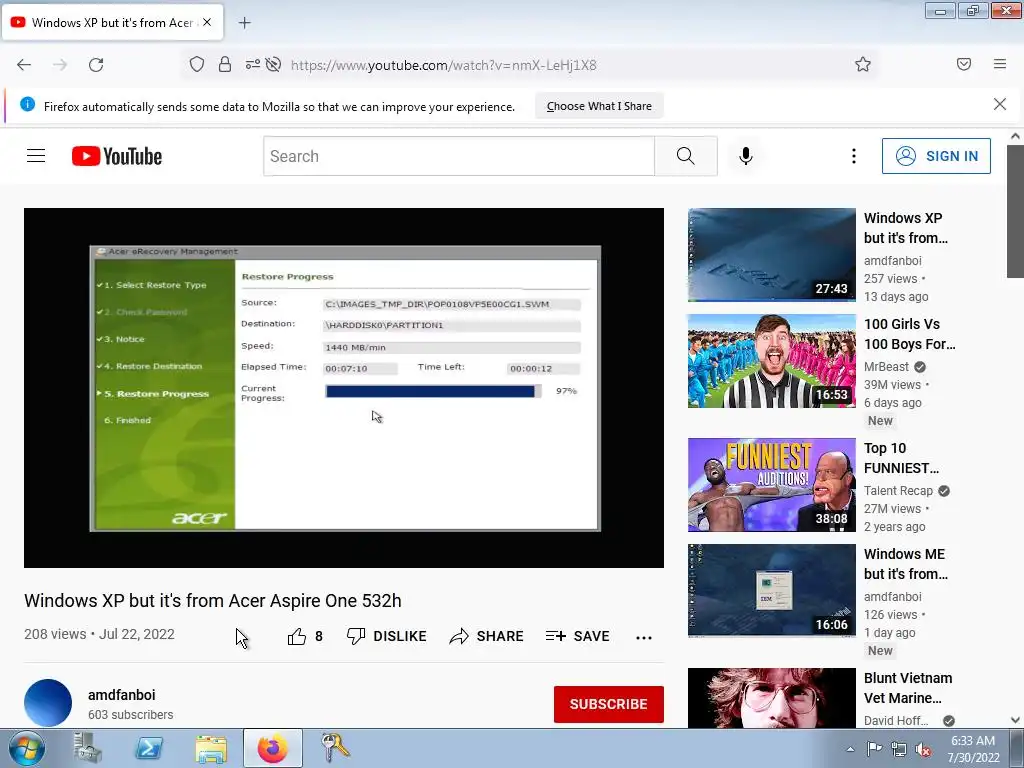The width and height of the screenshot is (1024, 768).
Task: Save the video to a playlist
Action: pos(578,636)
